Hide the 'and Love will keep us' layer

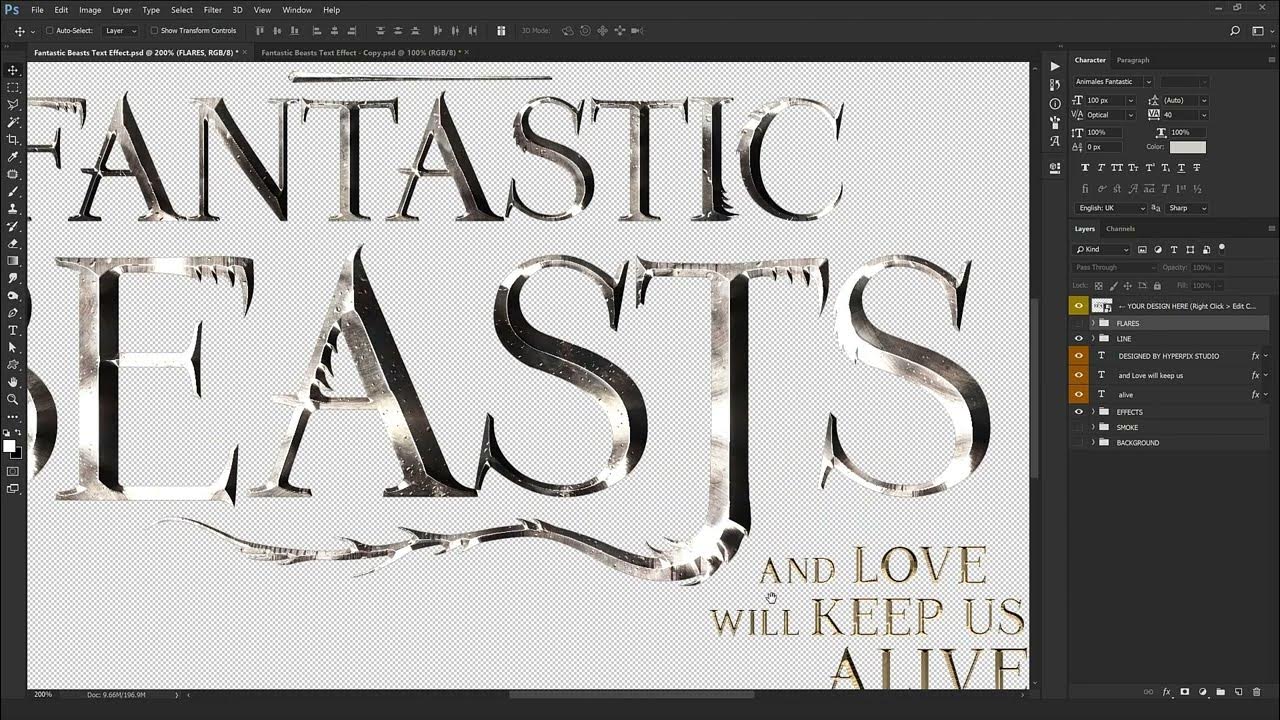1078,375
